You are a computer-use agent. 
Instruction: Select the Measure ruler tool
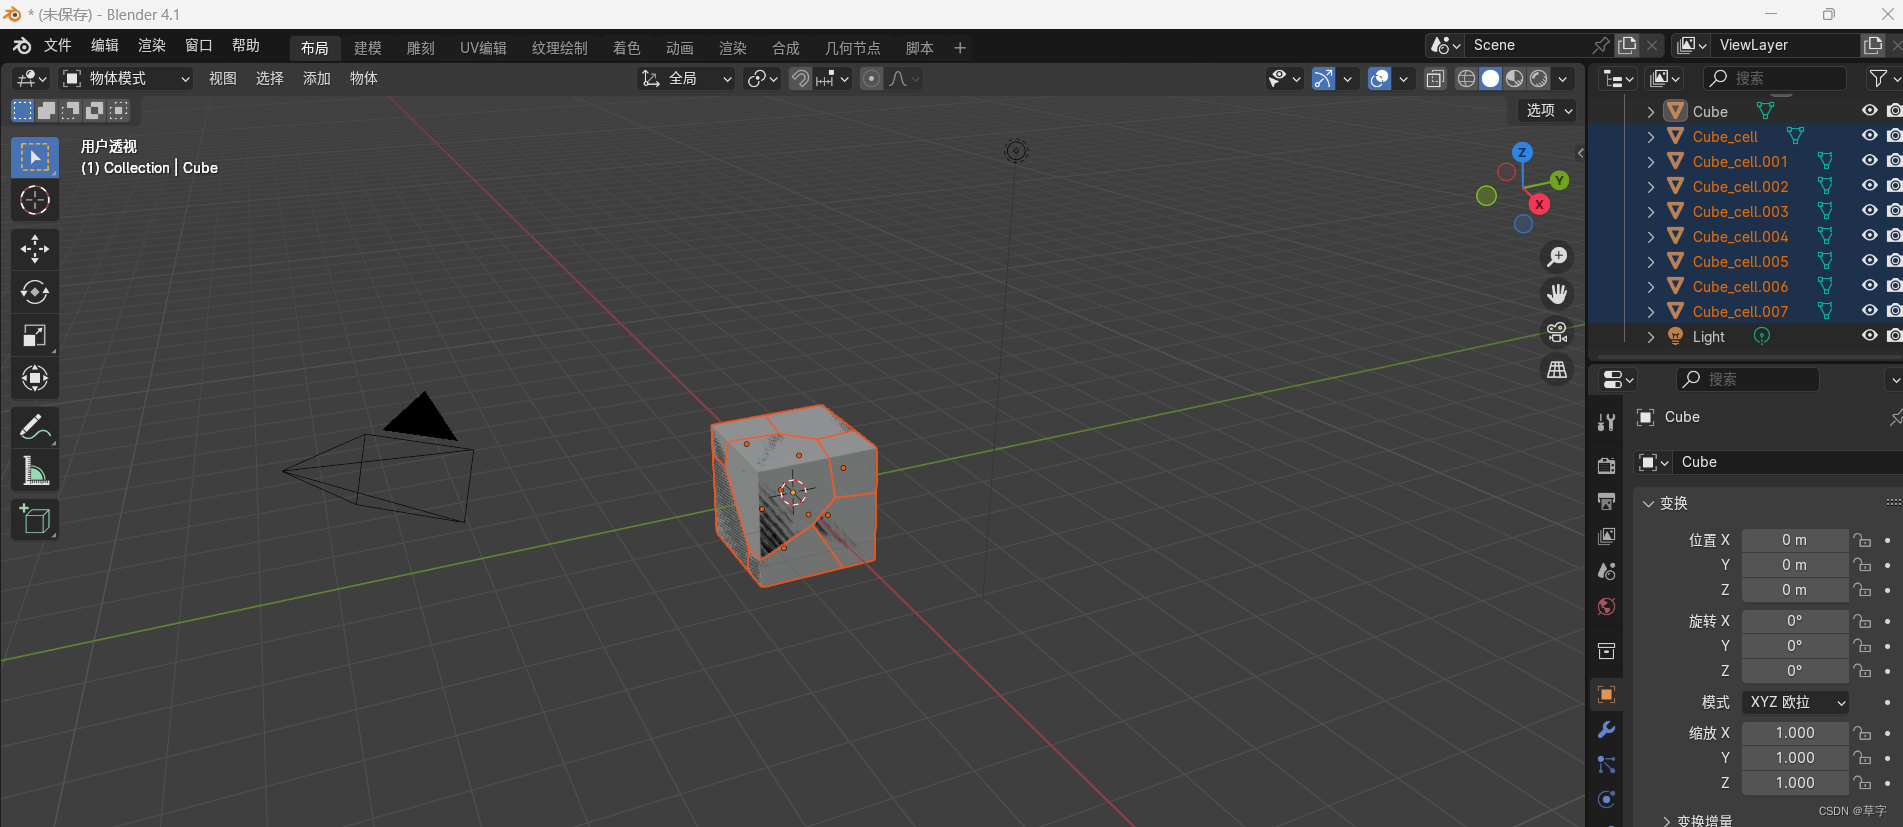tap(35, 470)
